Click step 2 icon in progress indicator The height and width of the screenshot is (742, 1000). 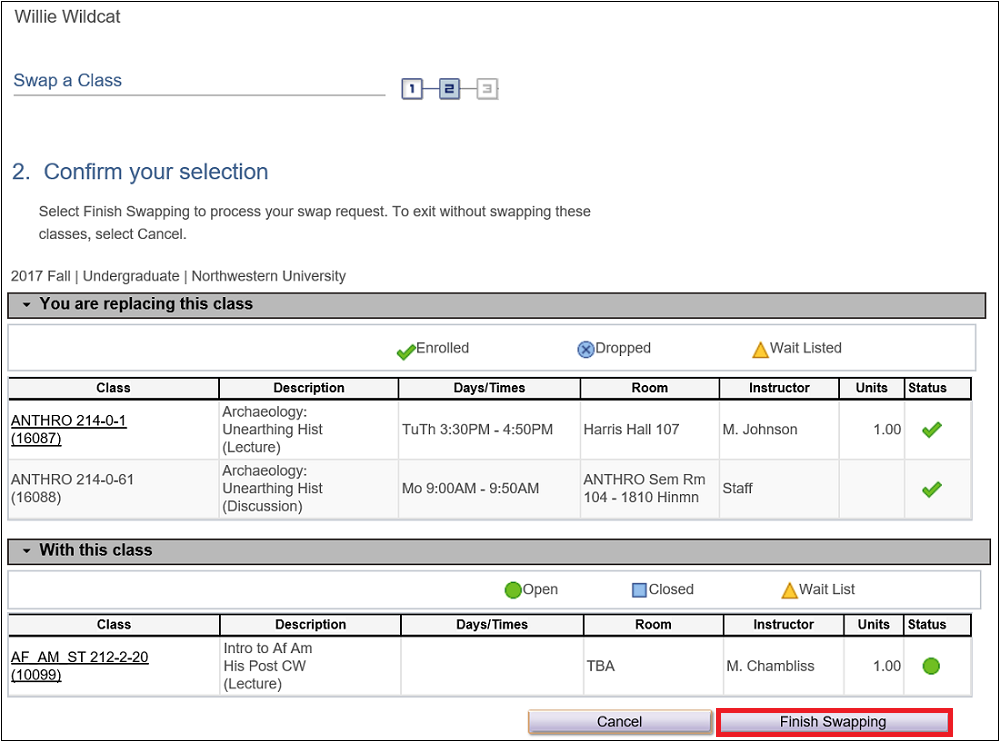[x=449, y=89]
